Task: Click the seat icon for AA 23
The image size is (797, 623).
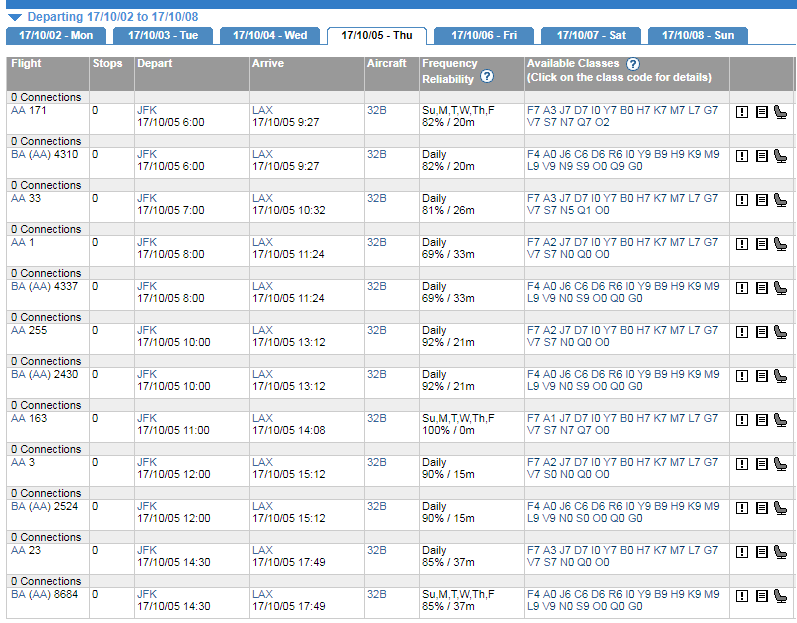Action: pos(781,552)
